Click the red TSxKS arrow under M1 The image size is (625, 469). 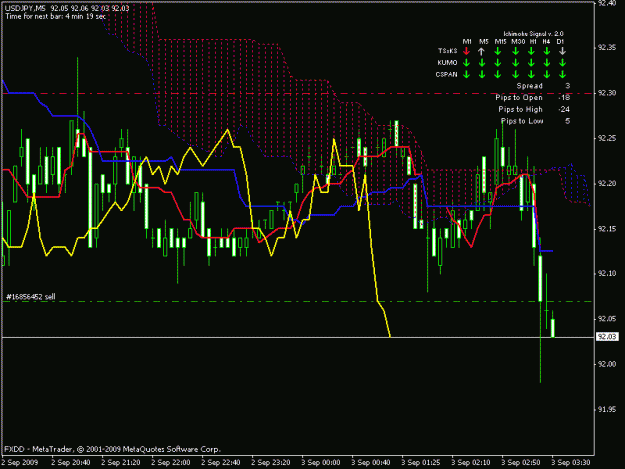pyautogui.click(x=466, y=51)
